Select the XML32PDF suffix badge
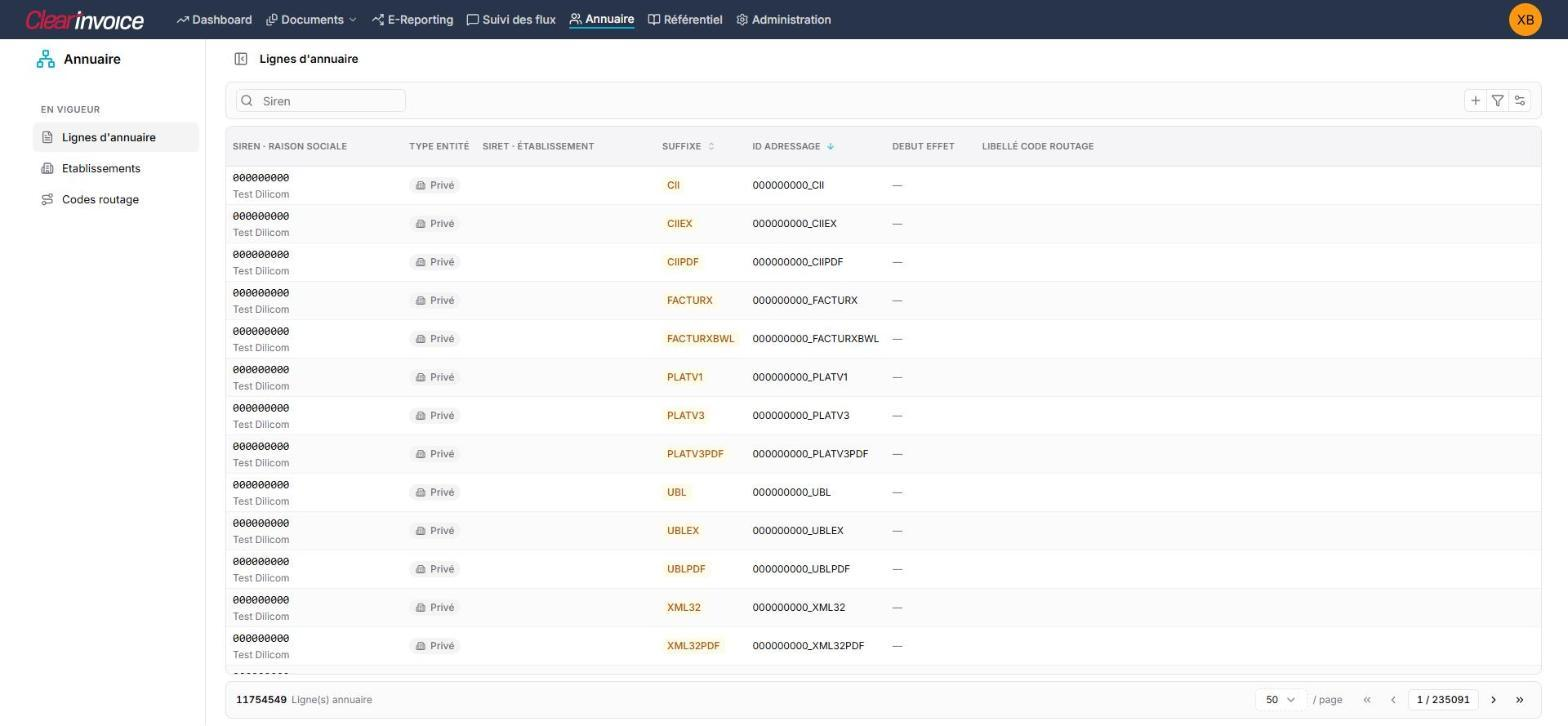This screenshot has height=726, width=1568. click(x=693, y=646)
